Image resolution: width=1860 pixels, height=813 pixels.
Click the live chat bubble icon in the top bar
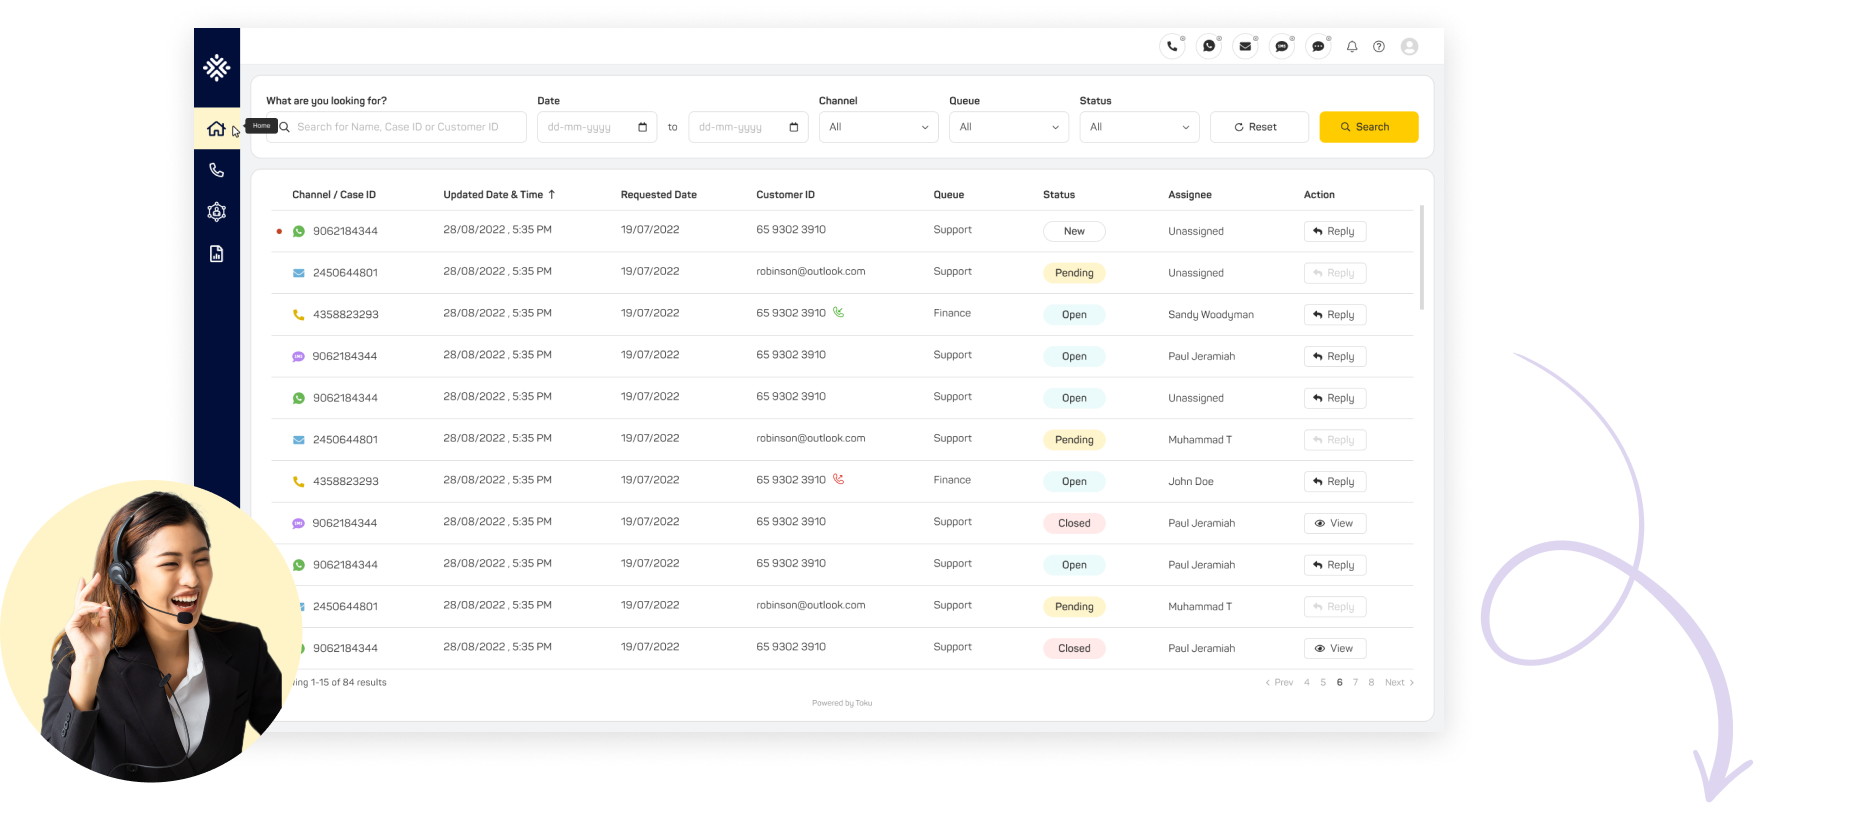tap(1318, 46)
